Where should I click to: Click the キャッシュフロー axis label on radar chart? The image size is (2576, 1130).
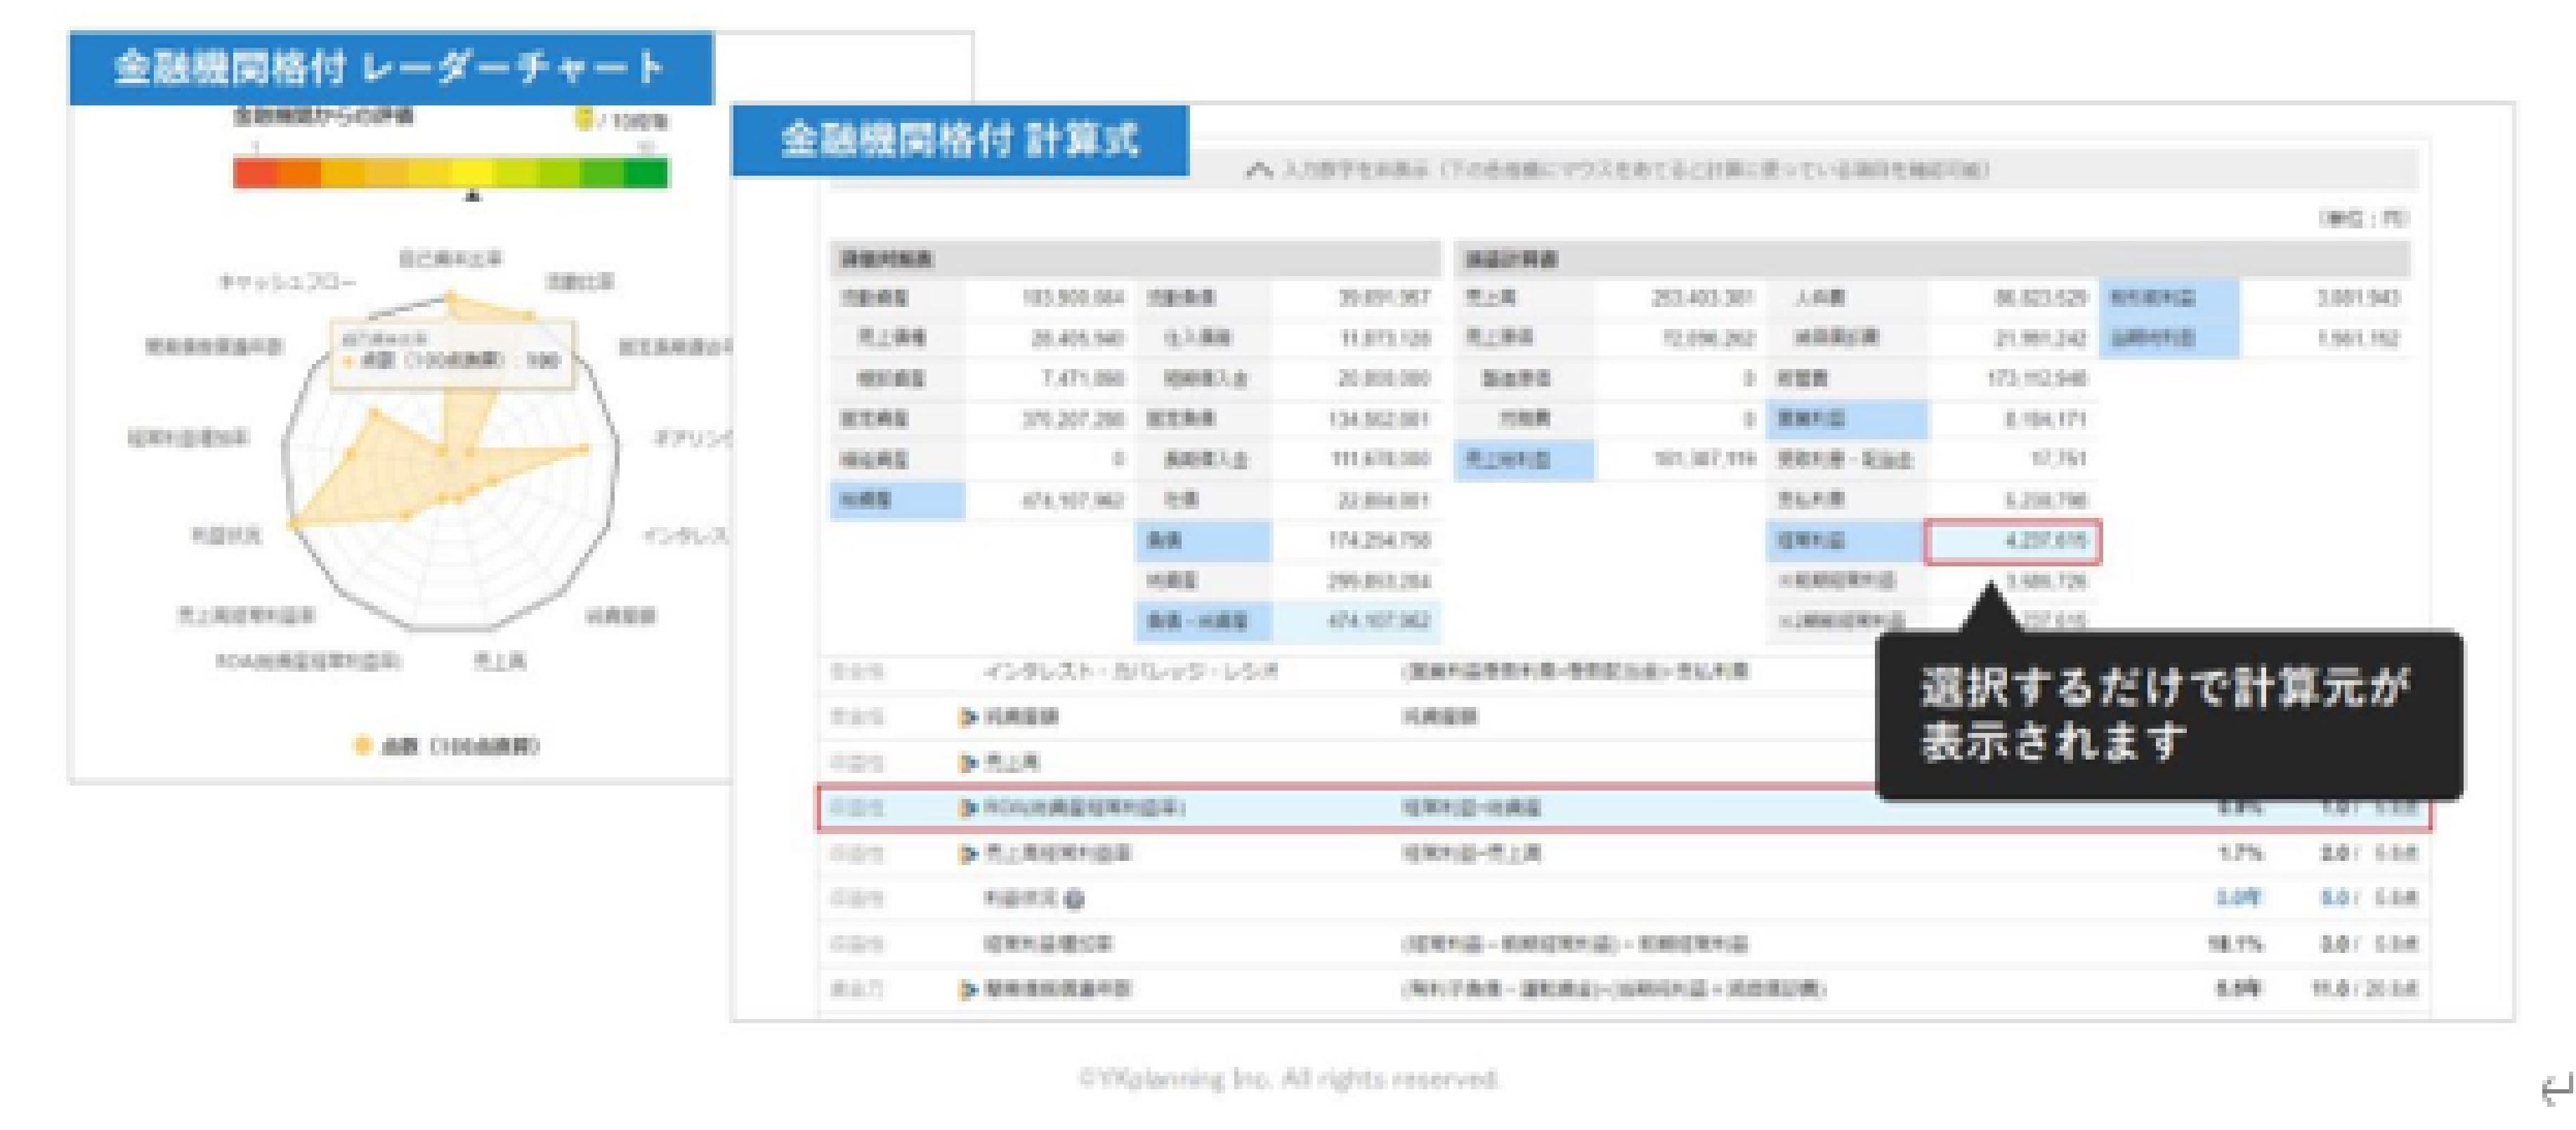pos(287,283)
